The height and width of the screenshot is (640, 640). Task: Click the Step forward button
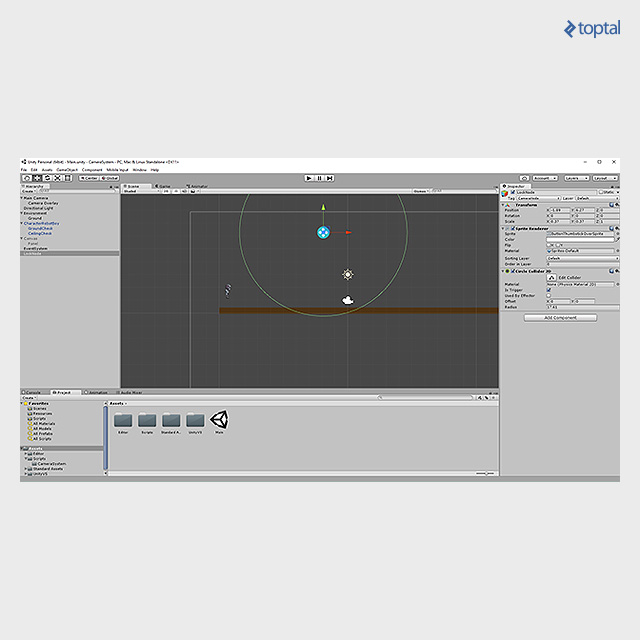click(329, 178)
